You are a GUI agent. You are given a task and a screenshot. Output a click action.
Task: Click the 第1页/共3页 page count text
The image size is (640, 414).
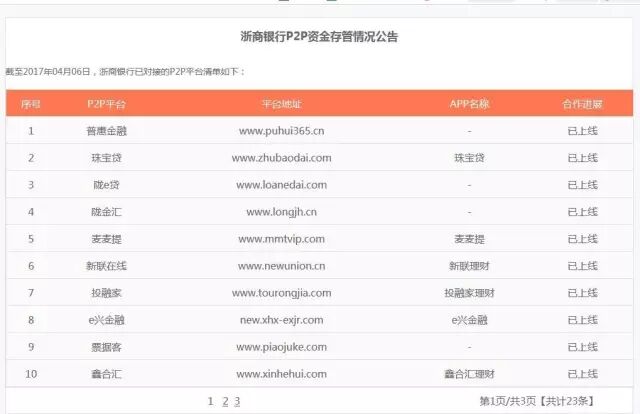pos(507,401)
